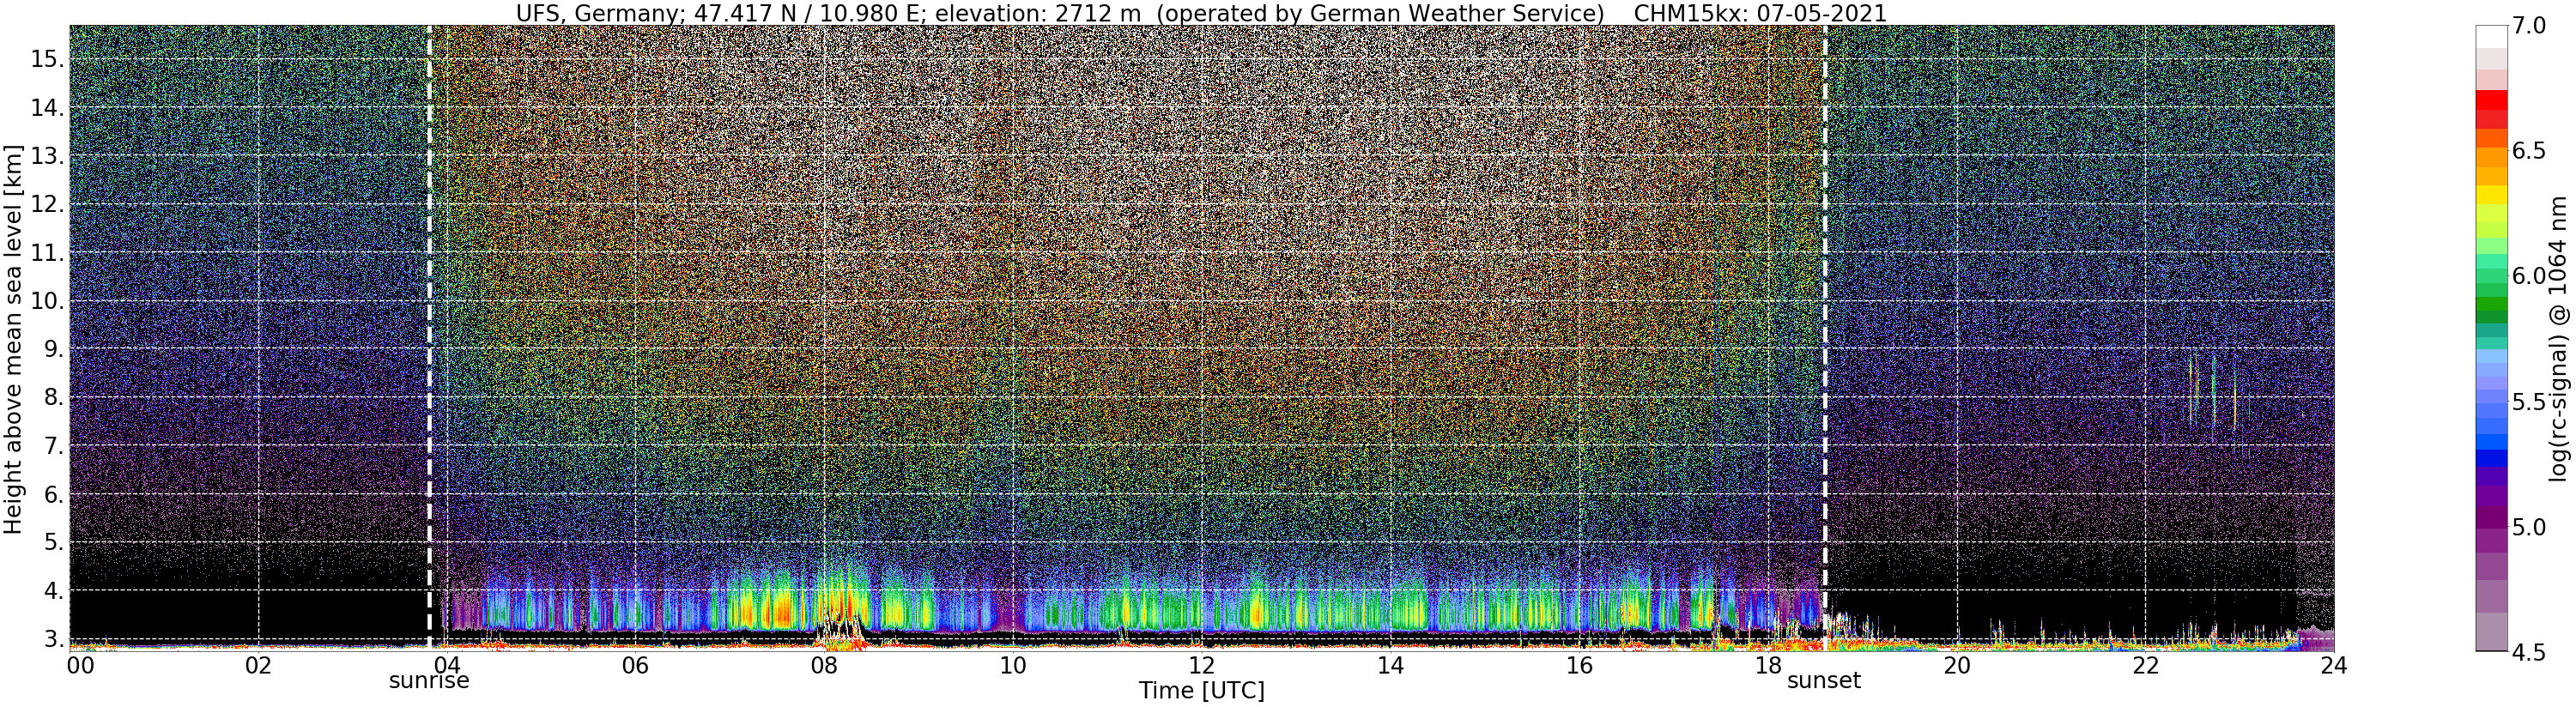Click the '22' time tick label
This screenshot has width=2576, height=707.
click(2145, 665)
